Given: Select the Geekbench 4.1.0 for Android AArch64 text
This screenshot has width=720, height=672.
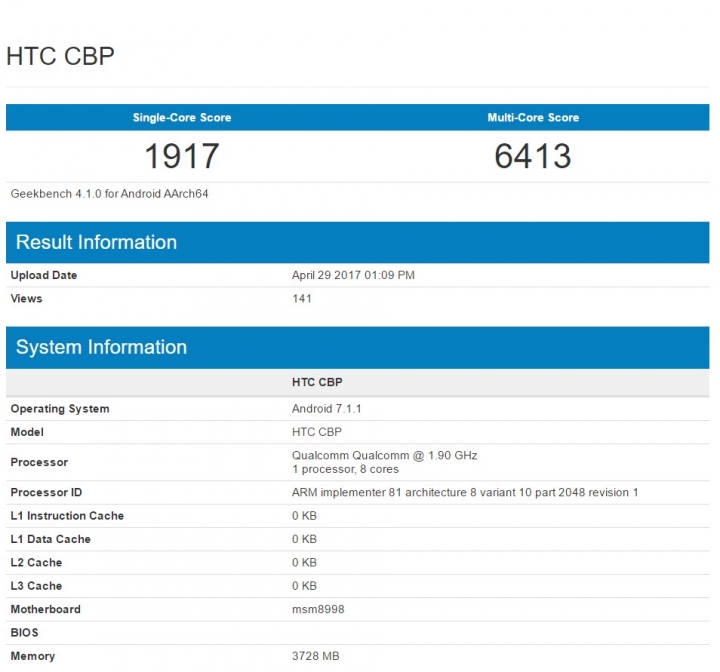Looking at the screenshot, I should 109,194.
